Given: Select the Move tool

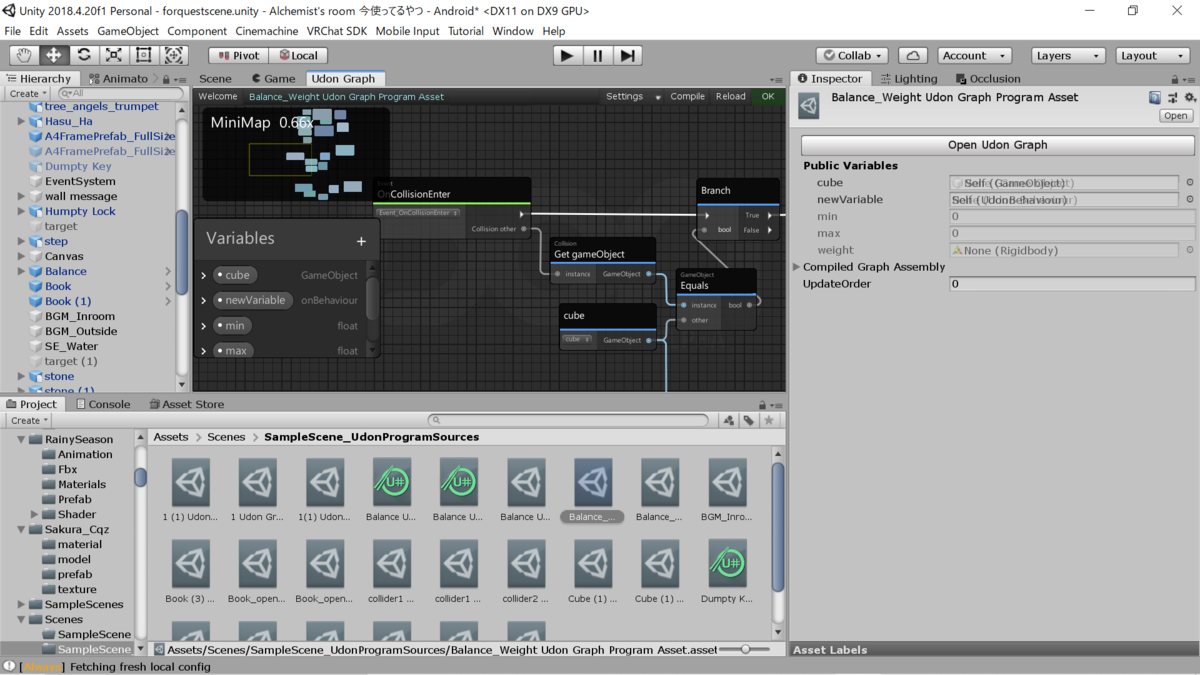Looking at the screenshot, I should click(x=54, y=56).
